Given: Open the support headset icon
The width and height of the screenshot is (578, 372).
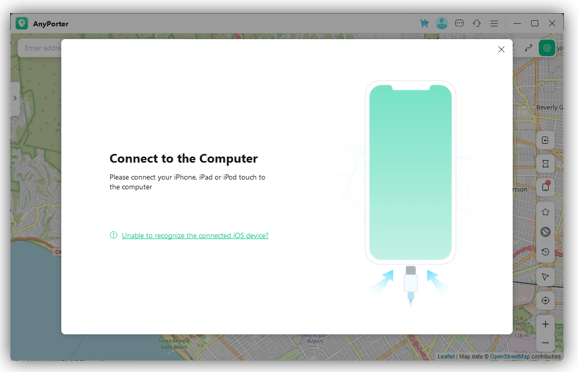Looking at the screenshot, I should (x=477, y=24).
